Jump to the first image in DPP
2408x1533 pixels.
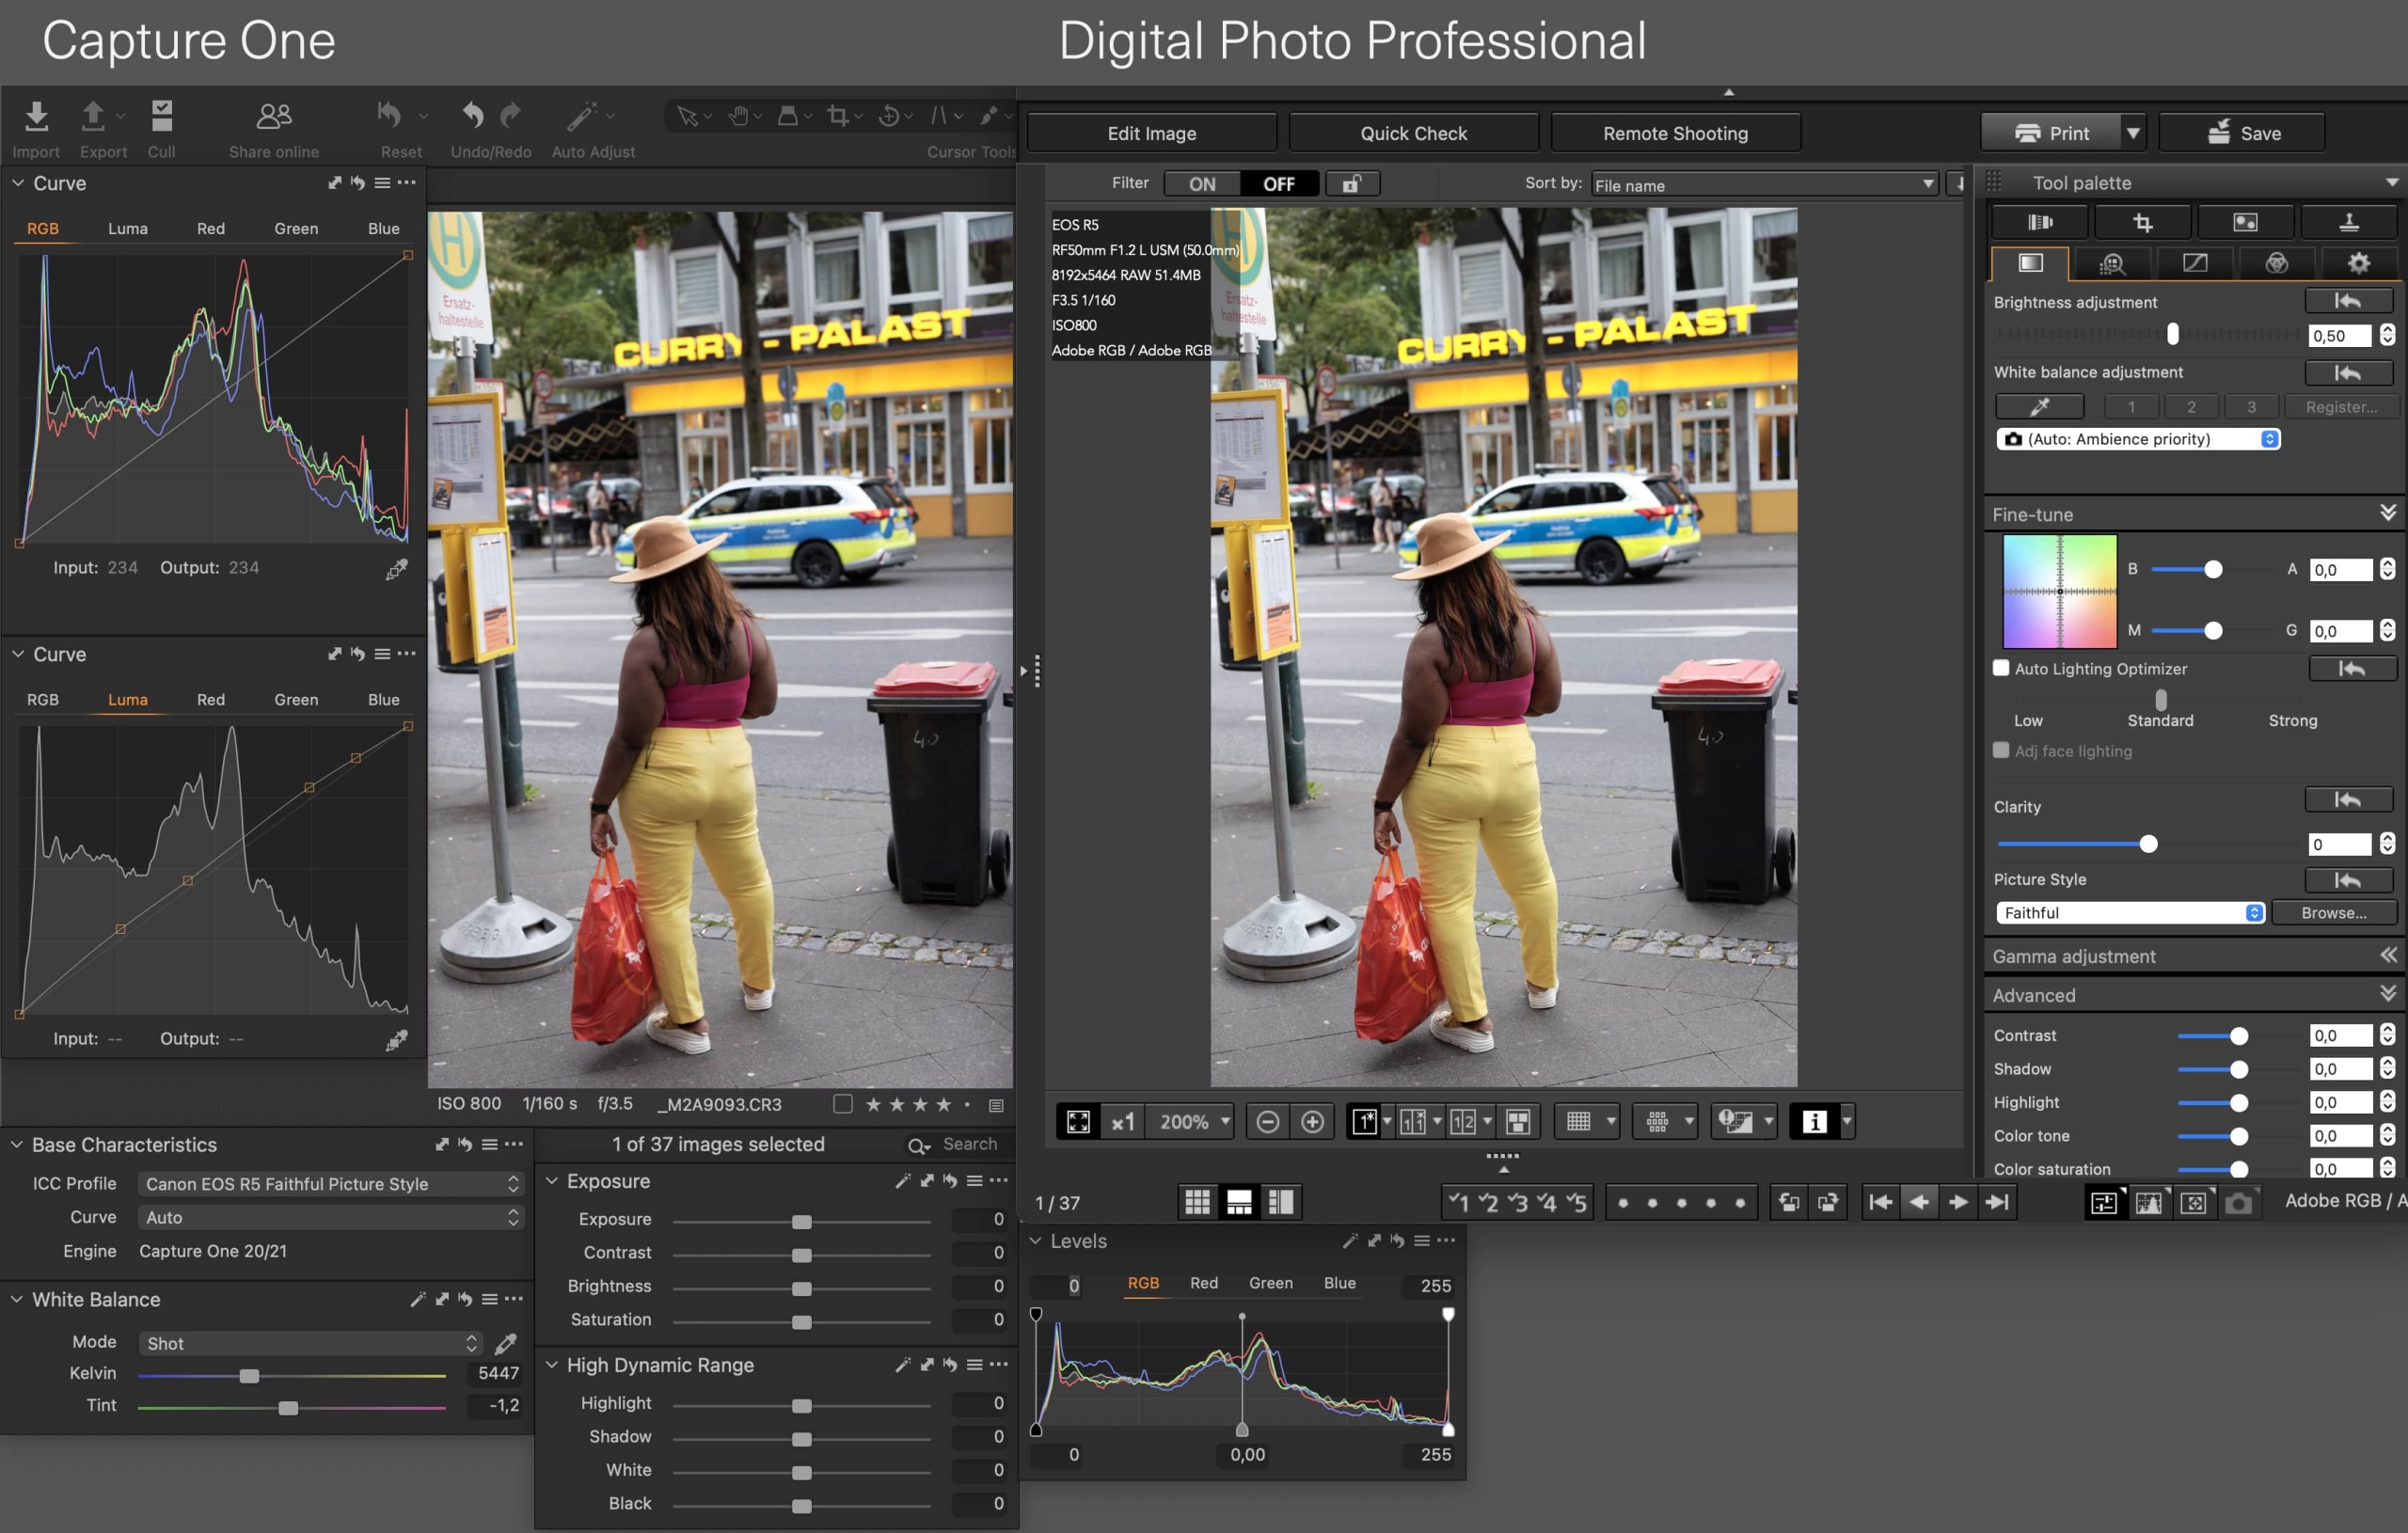pyautogui.click(x=1880, y=1202)
